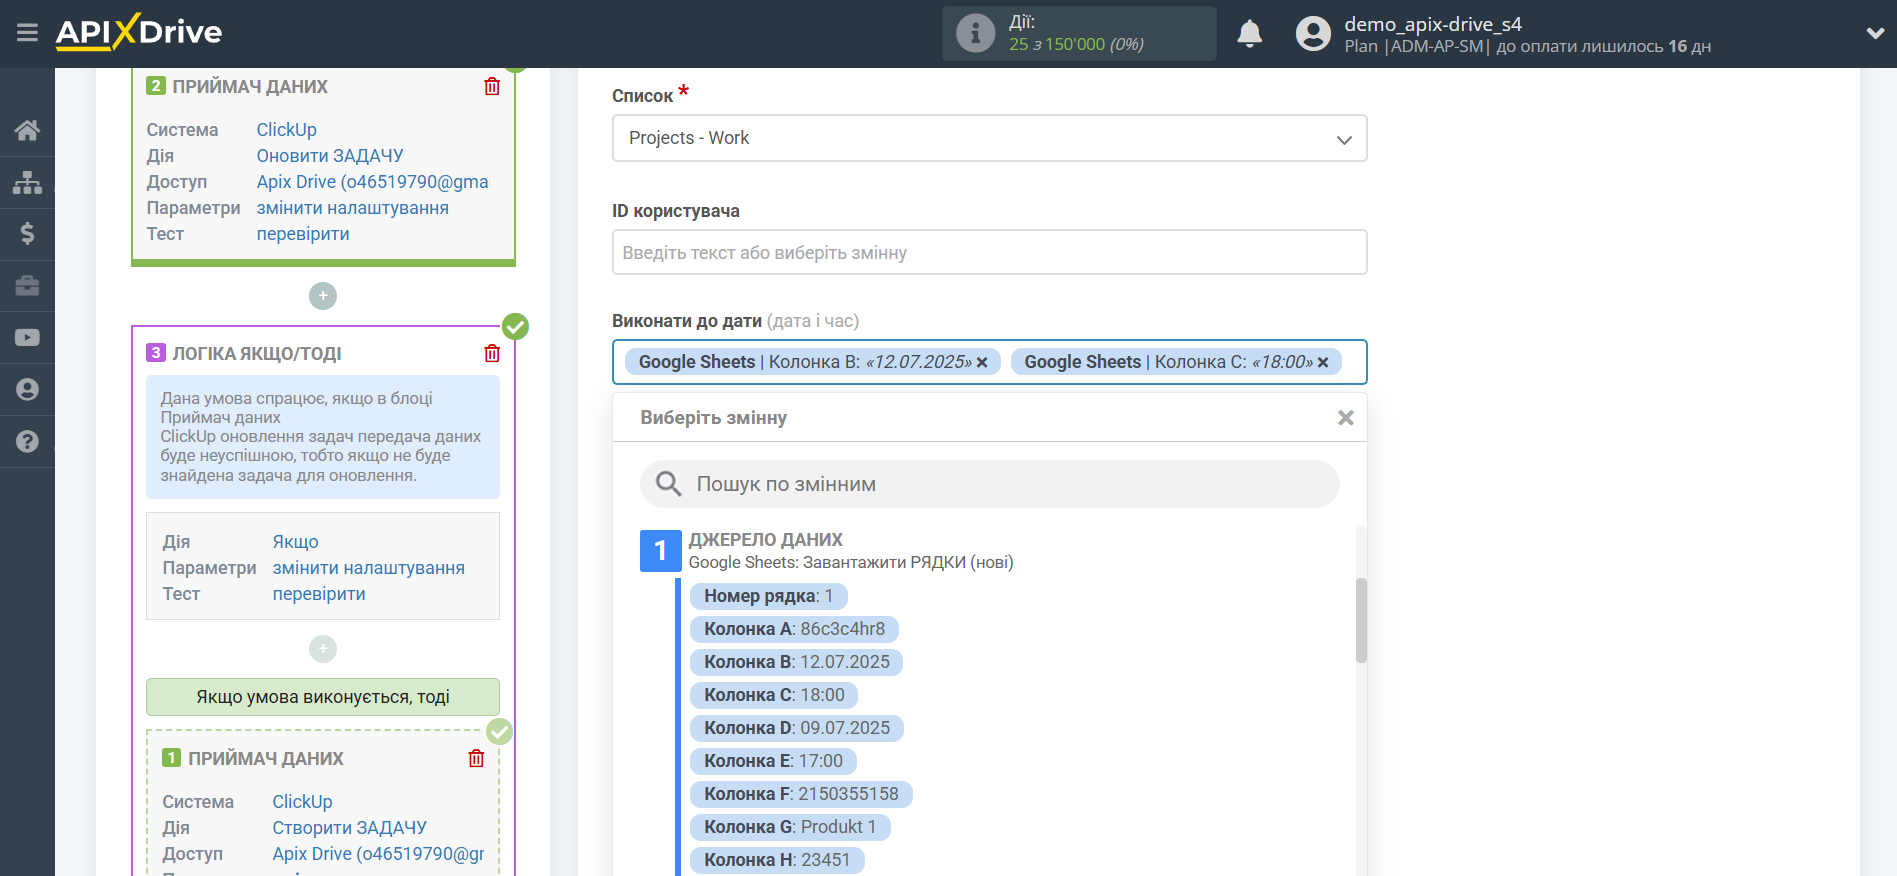Click змінити налаштування in block 2

352,208
